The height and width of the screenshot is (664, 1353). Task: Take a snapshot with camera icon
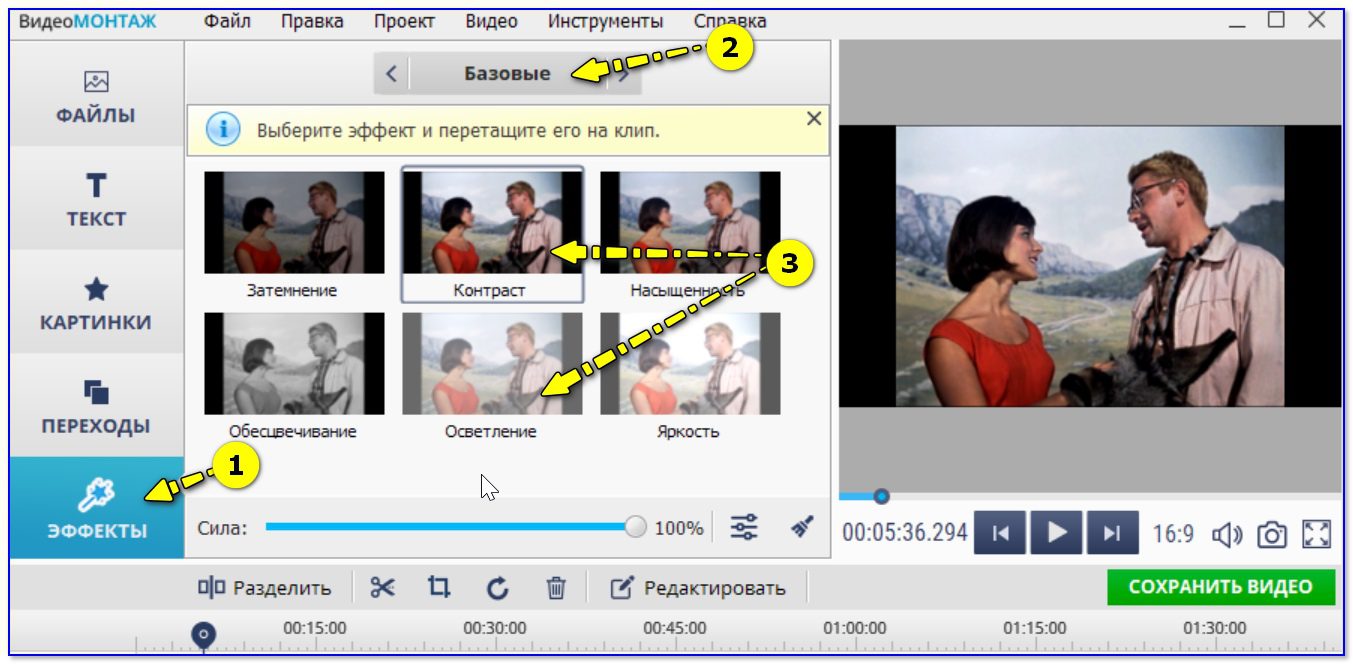coord(1271,535)
